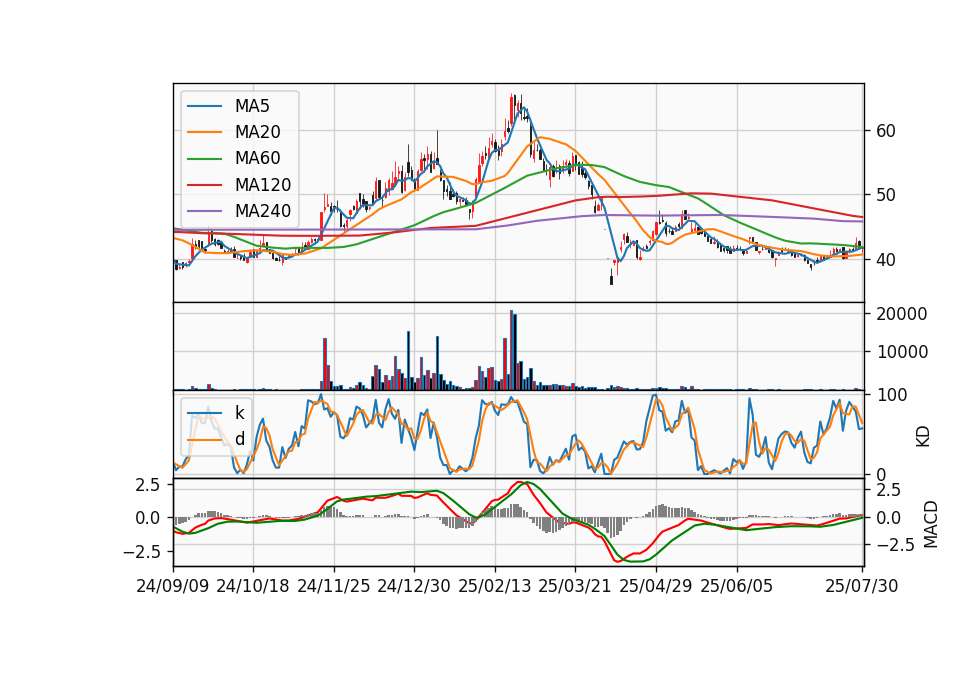Image resolution: width=960 pixels, height=690 pixels.
Task: Click the MA60 legend label
Action: pyautogui.click(x=257, y=159)
